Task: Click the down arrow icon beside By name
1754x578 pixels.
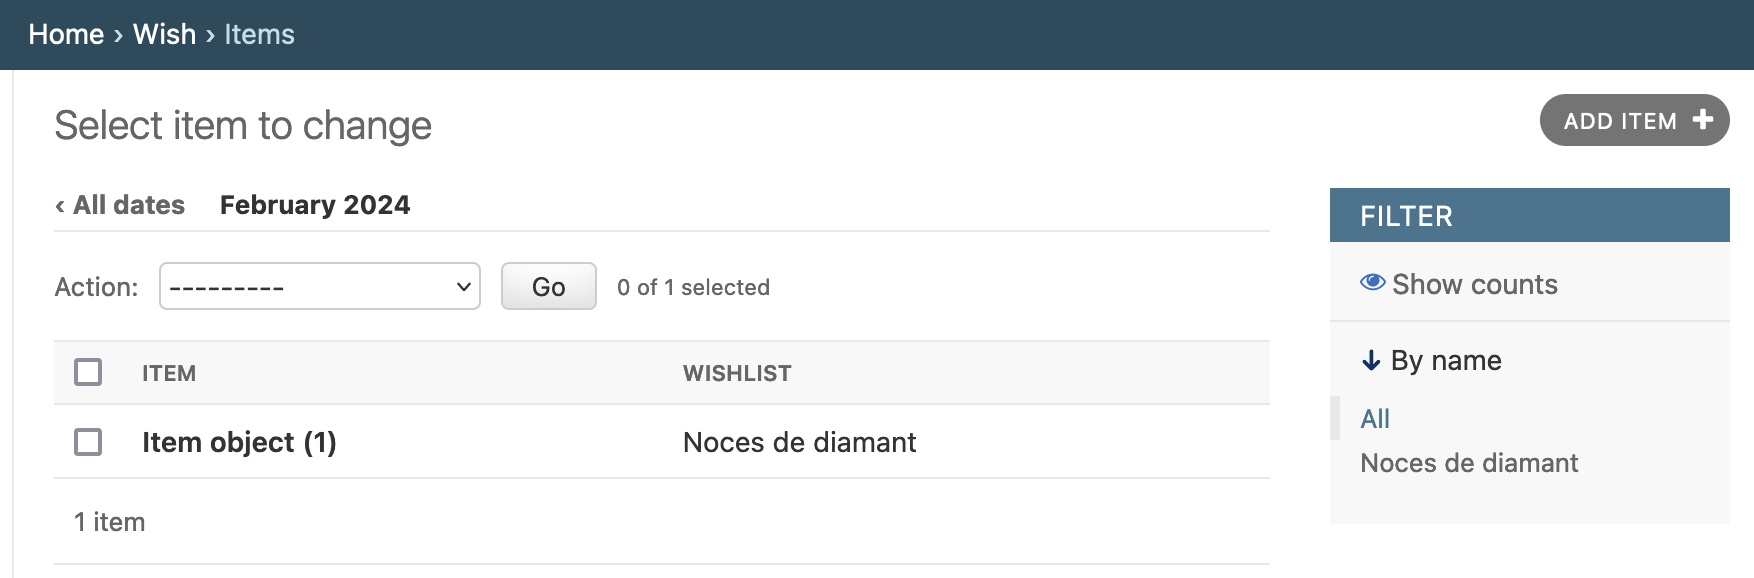Action: (x=1371, y=360)
